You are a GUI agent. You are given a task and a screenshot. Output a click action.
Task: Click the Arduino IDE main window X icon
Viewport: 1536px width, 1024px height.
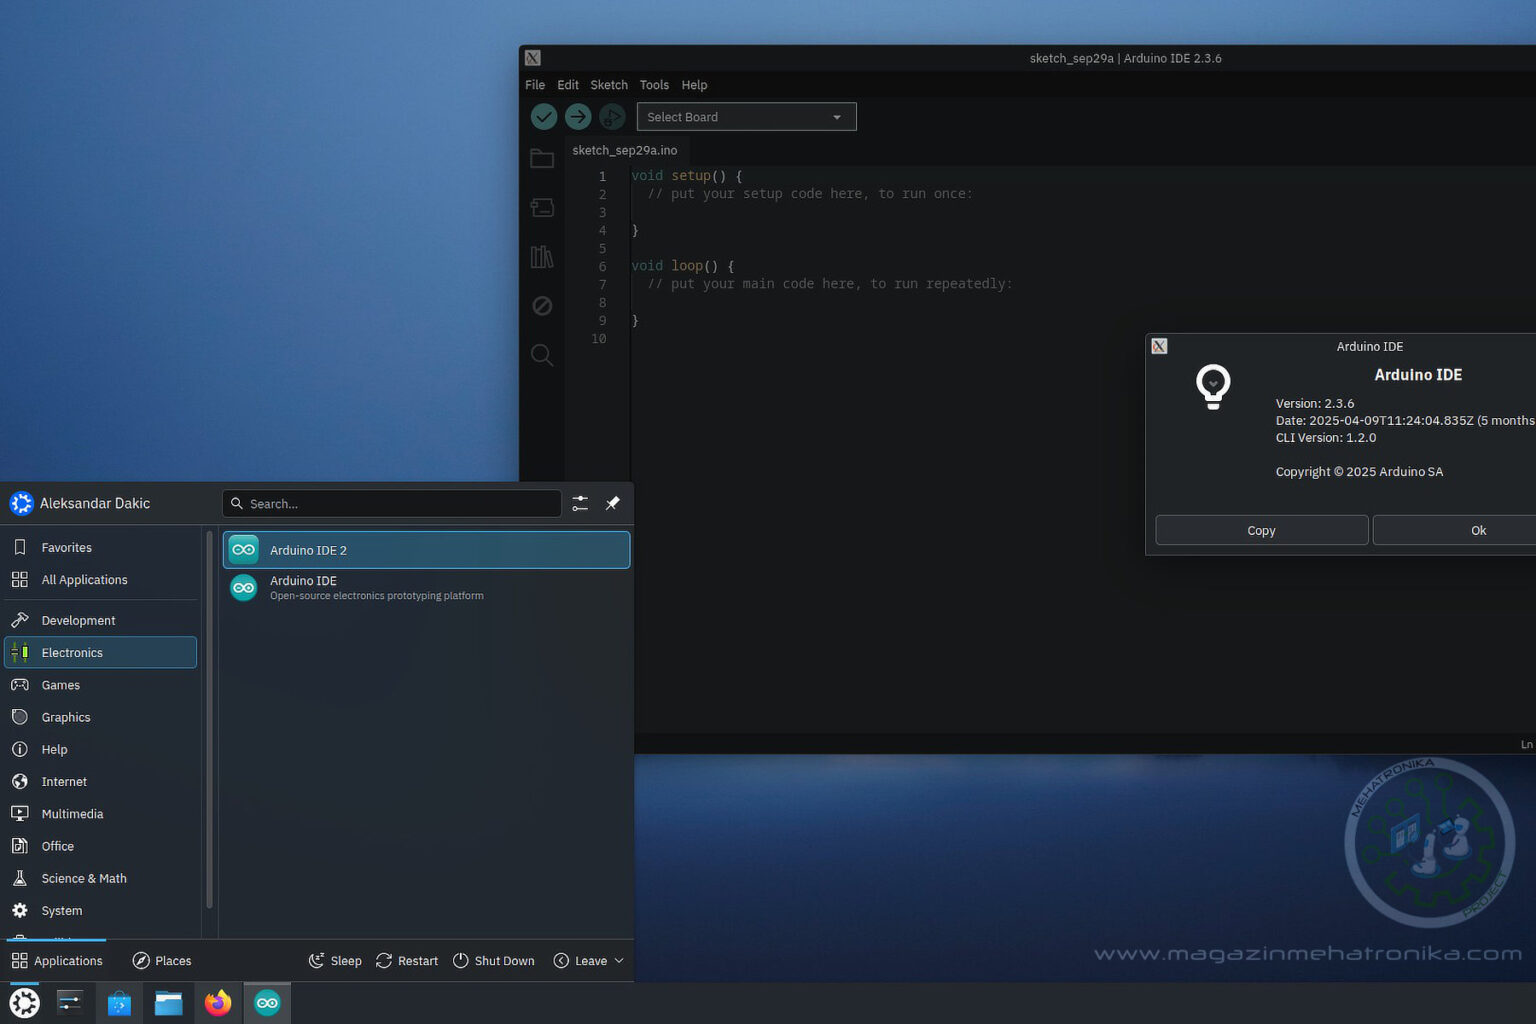533,58
